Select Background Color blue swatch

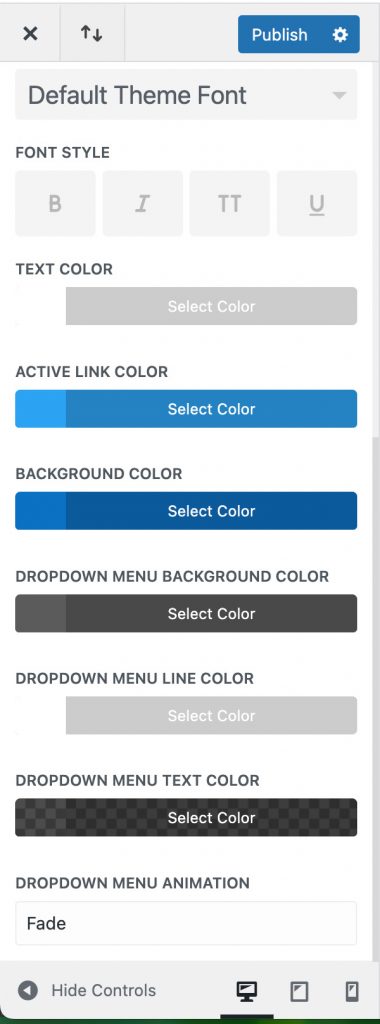point(40,511)
